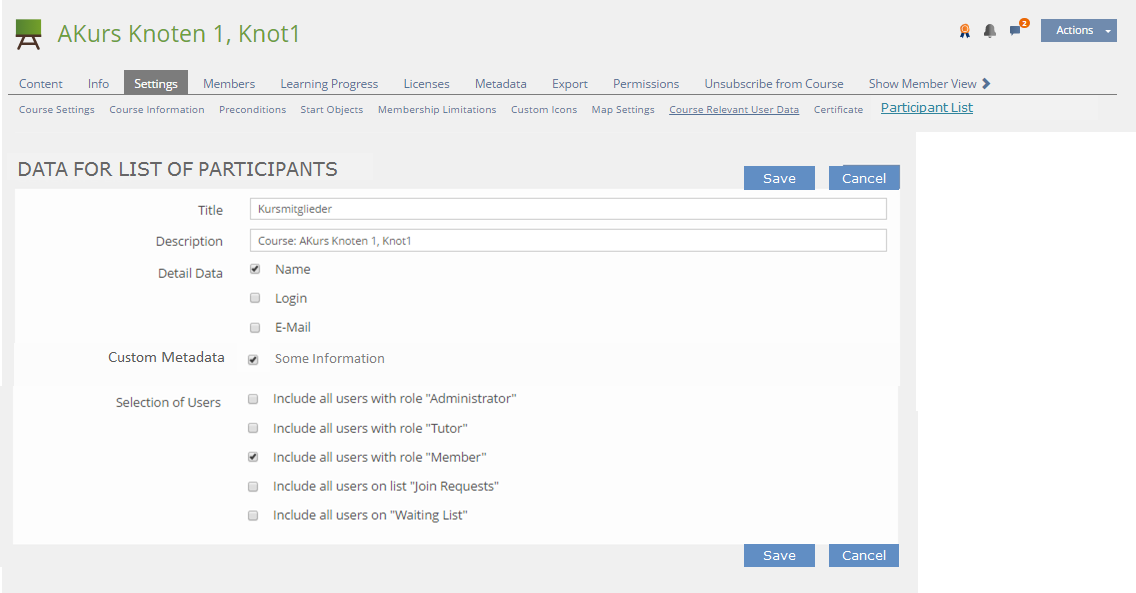Toggle the E-Mail checkbox

255,327
